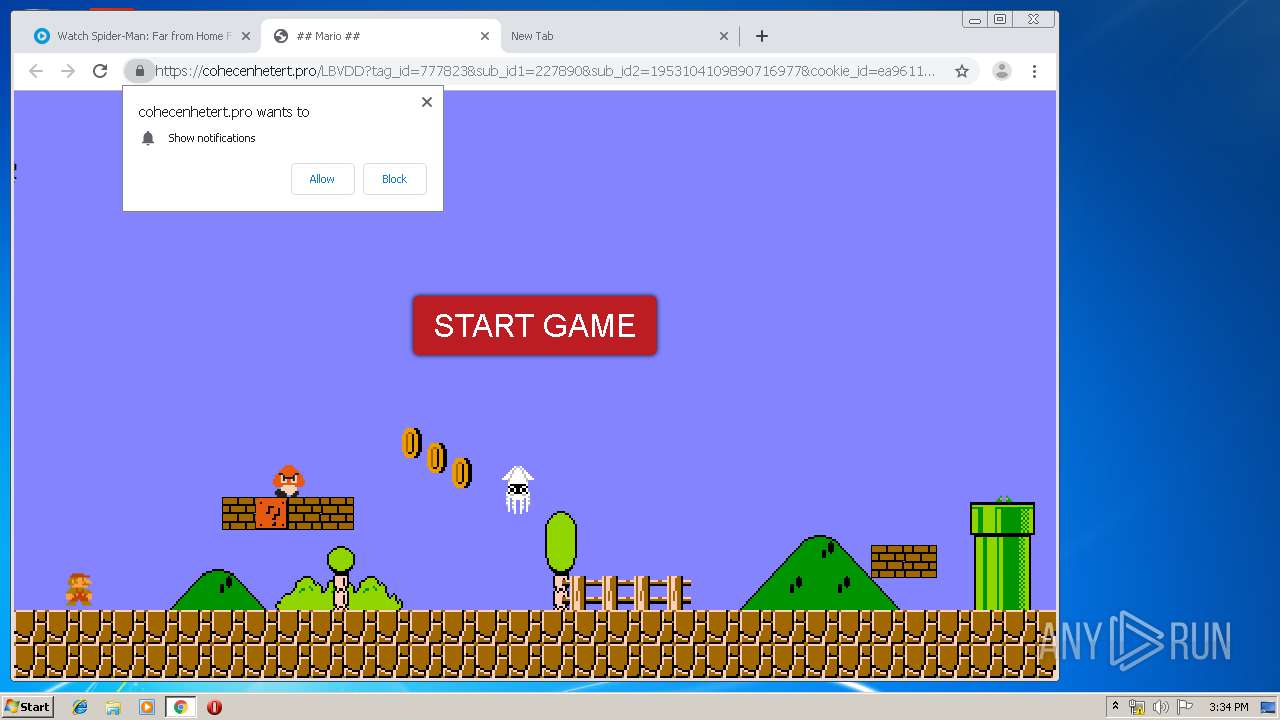This screenshot has width=1280, height=720.
Task: Click the green warp pipe
Action: coord(1002,556)
